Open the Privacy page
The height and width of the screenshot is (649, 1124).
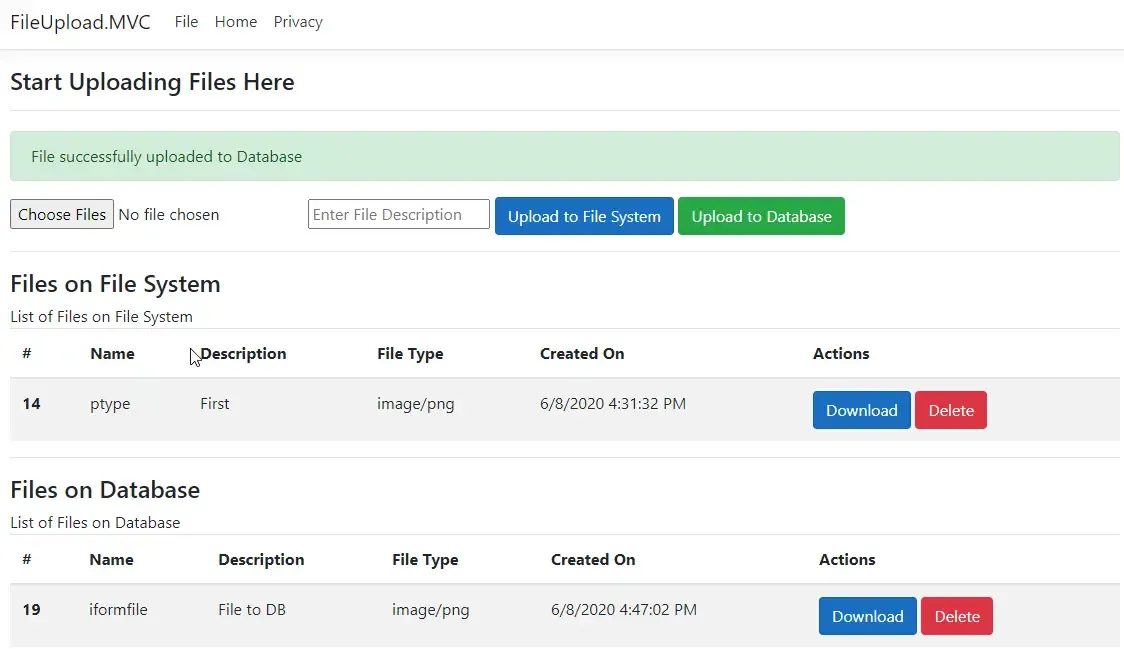point(297,21)
